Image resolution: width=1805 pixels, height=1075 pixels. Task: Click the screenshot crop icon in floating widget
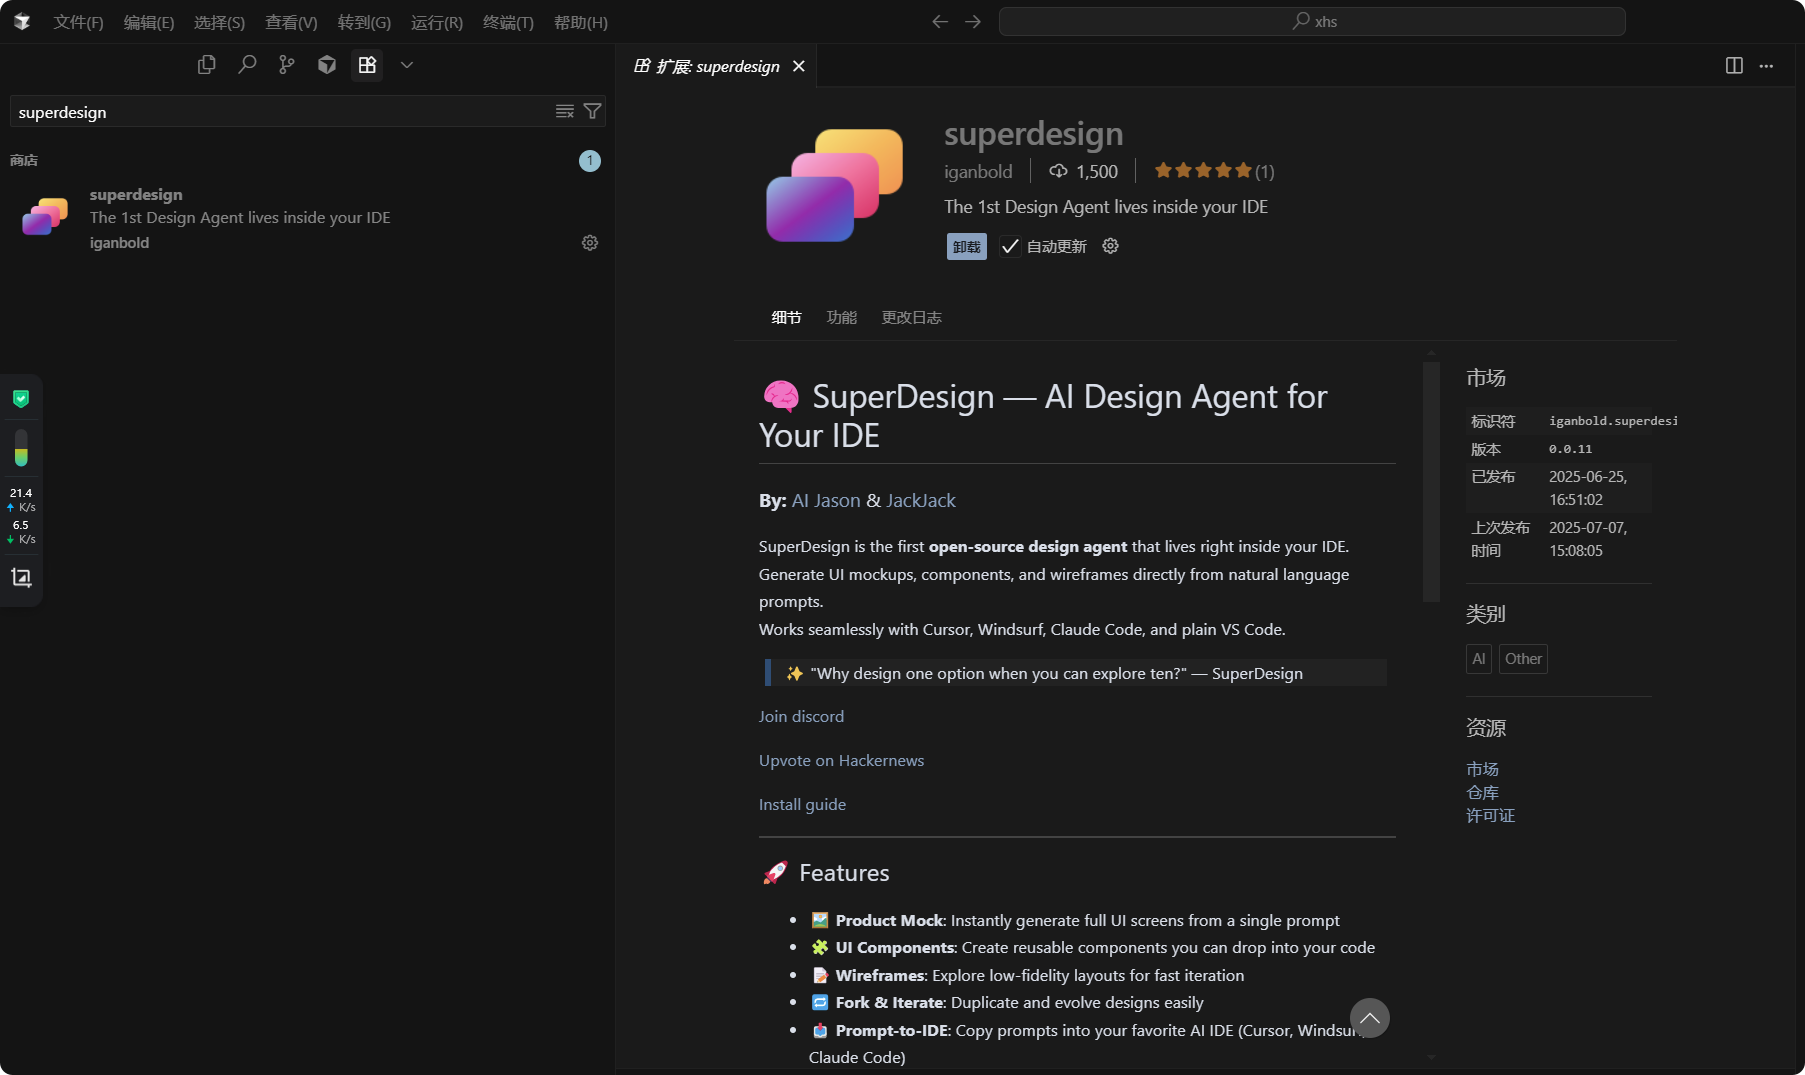click(x=21, y=578)
